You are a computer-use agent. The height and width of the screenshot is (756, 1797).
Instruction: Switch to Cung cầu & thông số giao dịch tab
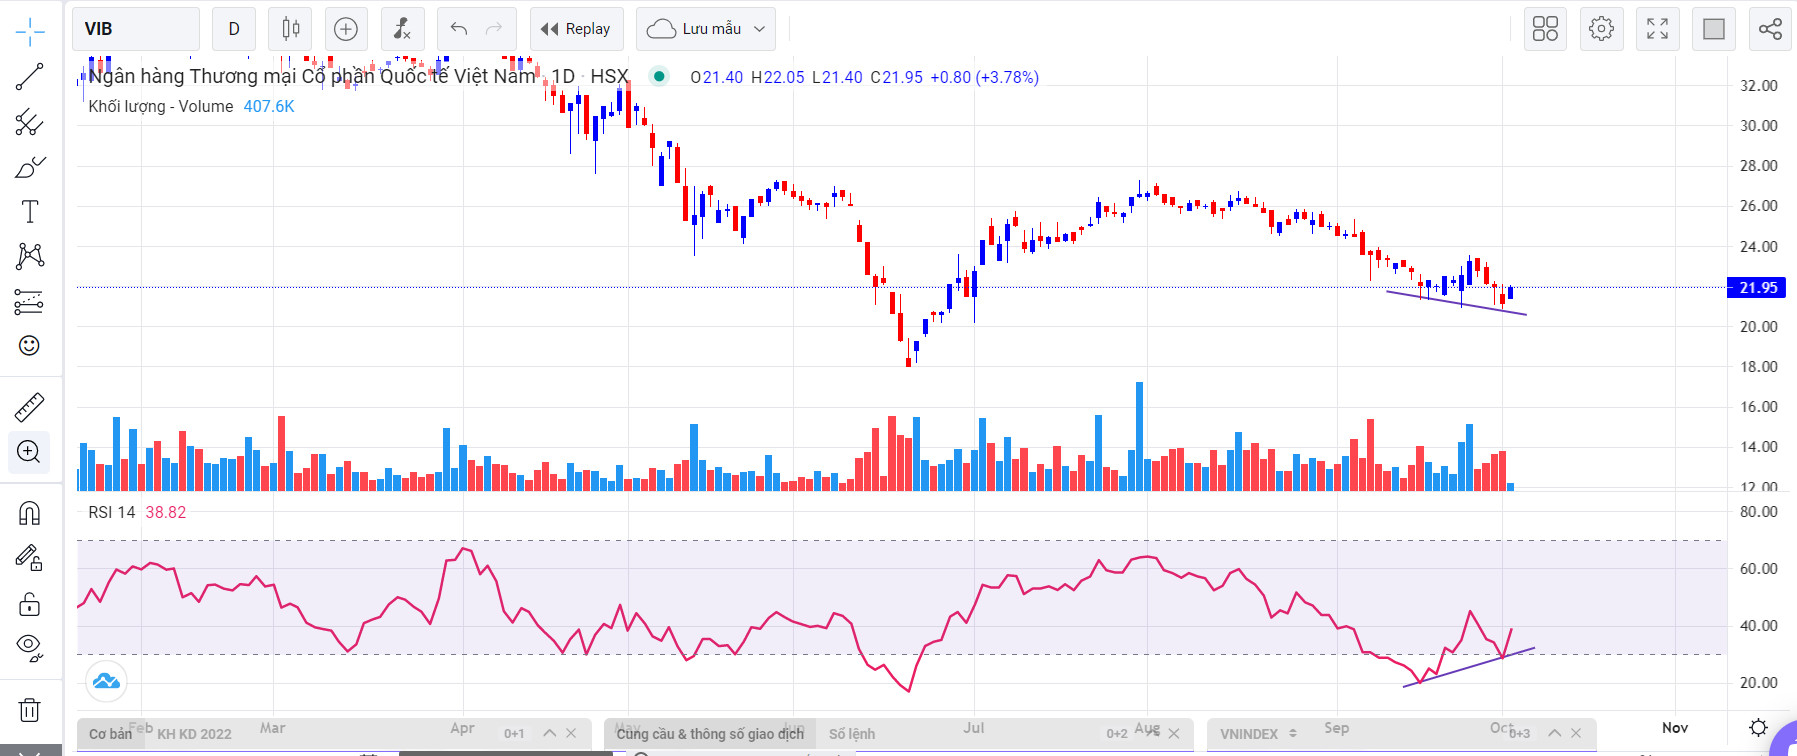pos(710,734)
